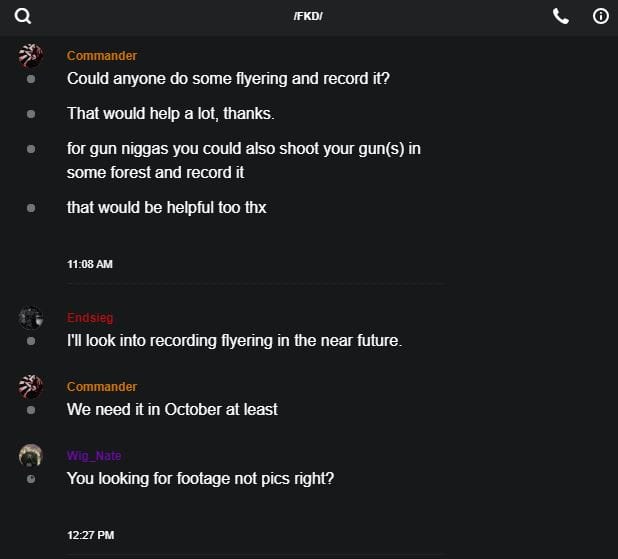Click Commander's avatar beside the October message

[x=30, y=387]
